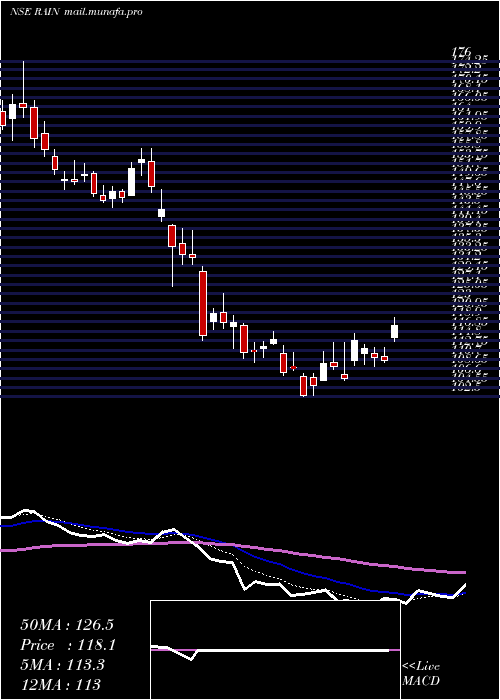This screenshot has width=500, height=700.
Task: Click the 176 price axis label
Action: 462,53
